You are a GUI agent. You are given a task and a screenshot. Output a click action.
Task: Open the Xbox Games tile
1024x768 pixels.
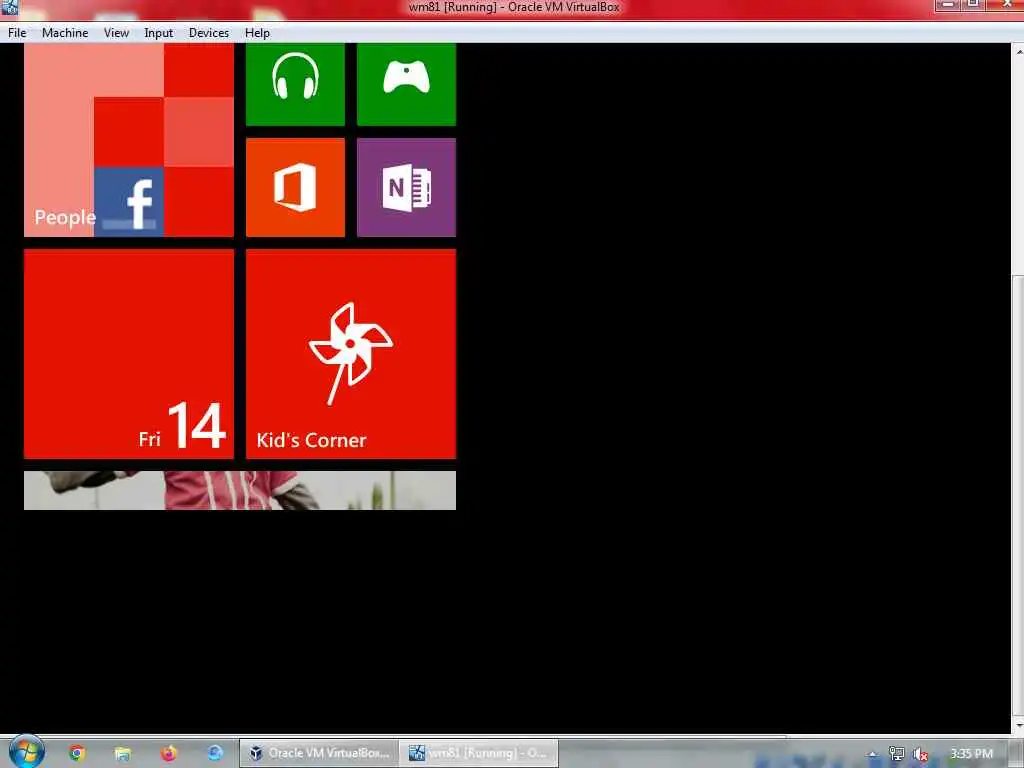coord(406,84)
